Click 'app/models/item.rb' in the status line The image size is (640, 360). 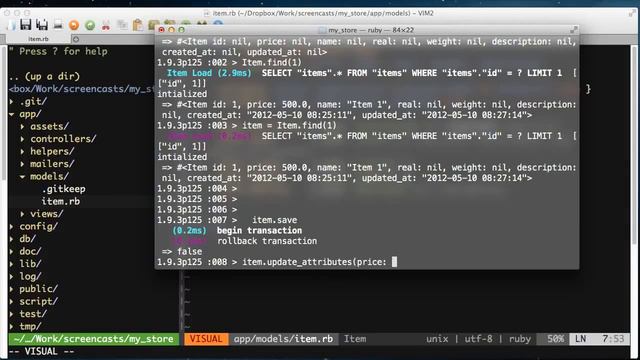[x=283, y=339]
